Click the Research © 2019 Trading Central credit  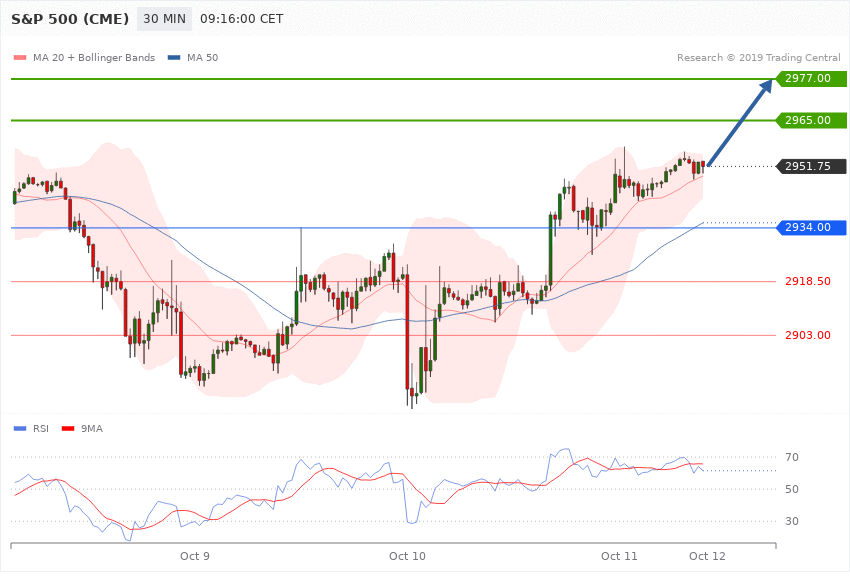click(x=758, y=57)
